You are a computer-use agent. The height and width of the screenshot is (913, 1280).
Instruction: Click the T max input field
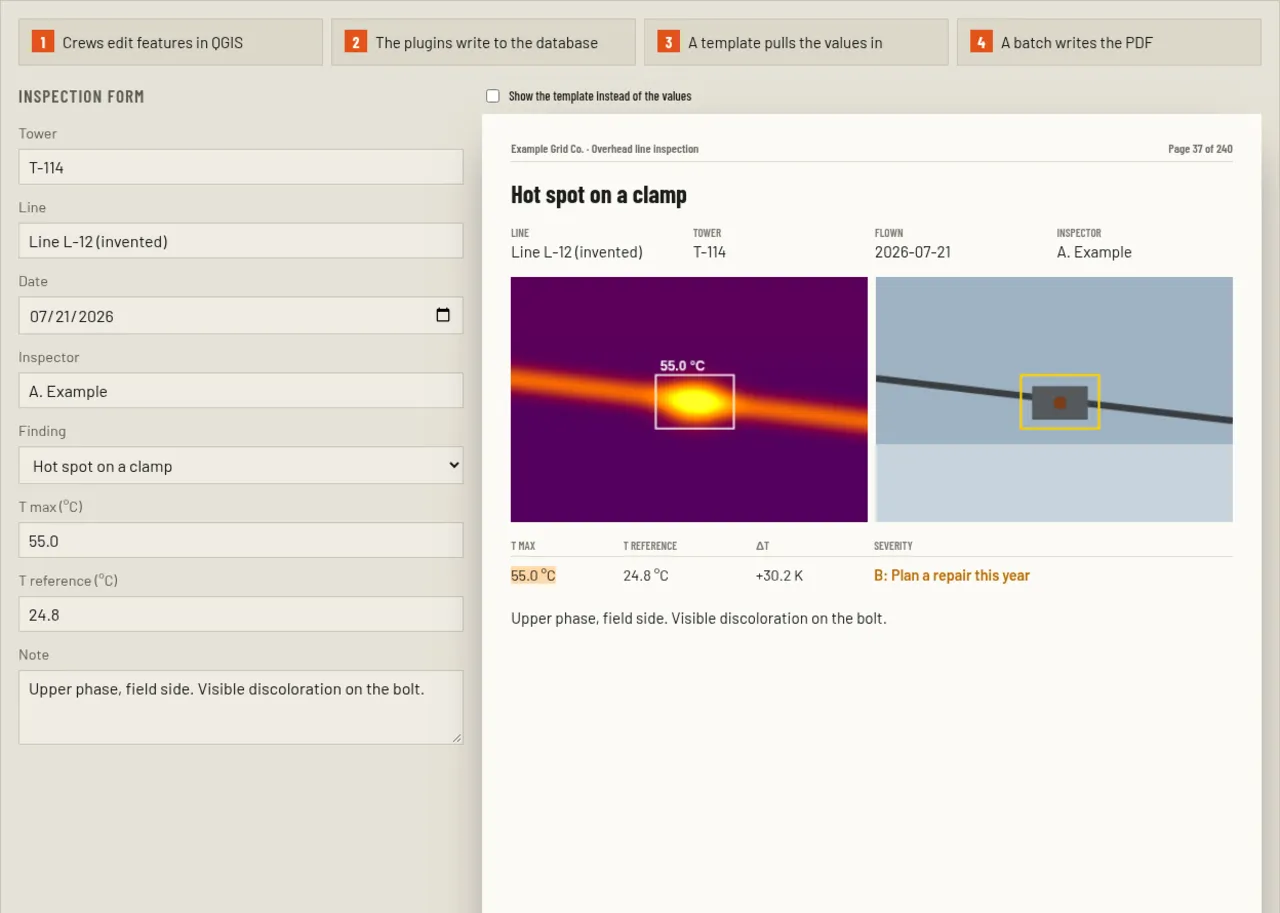tap(241, 540)
